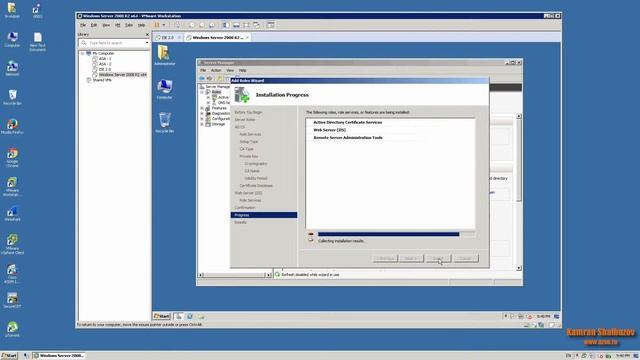Expand the Storage node in Server Manager tree
The width and height of the screenshot is (640, 360).
pos(202,124)
